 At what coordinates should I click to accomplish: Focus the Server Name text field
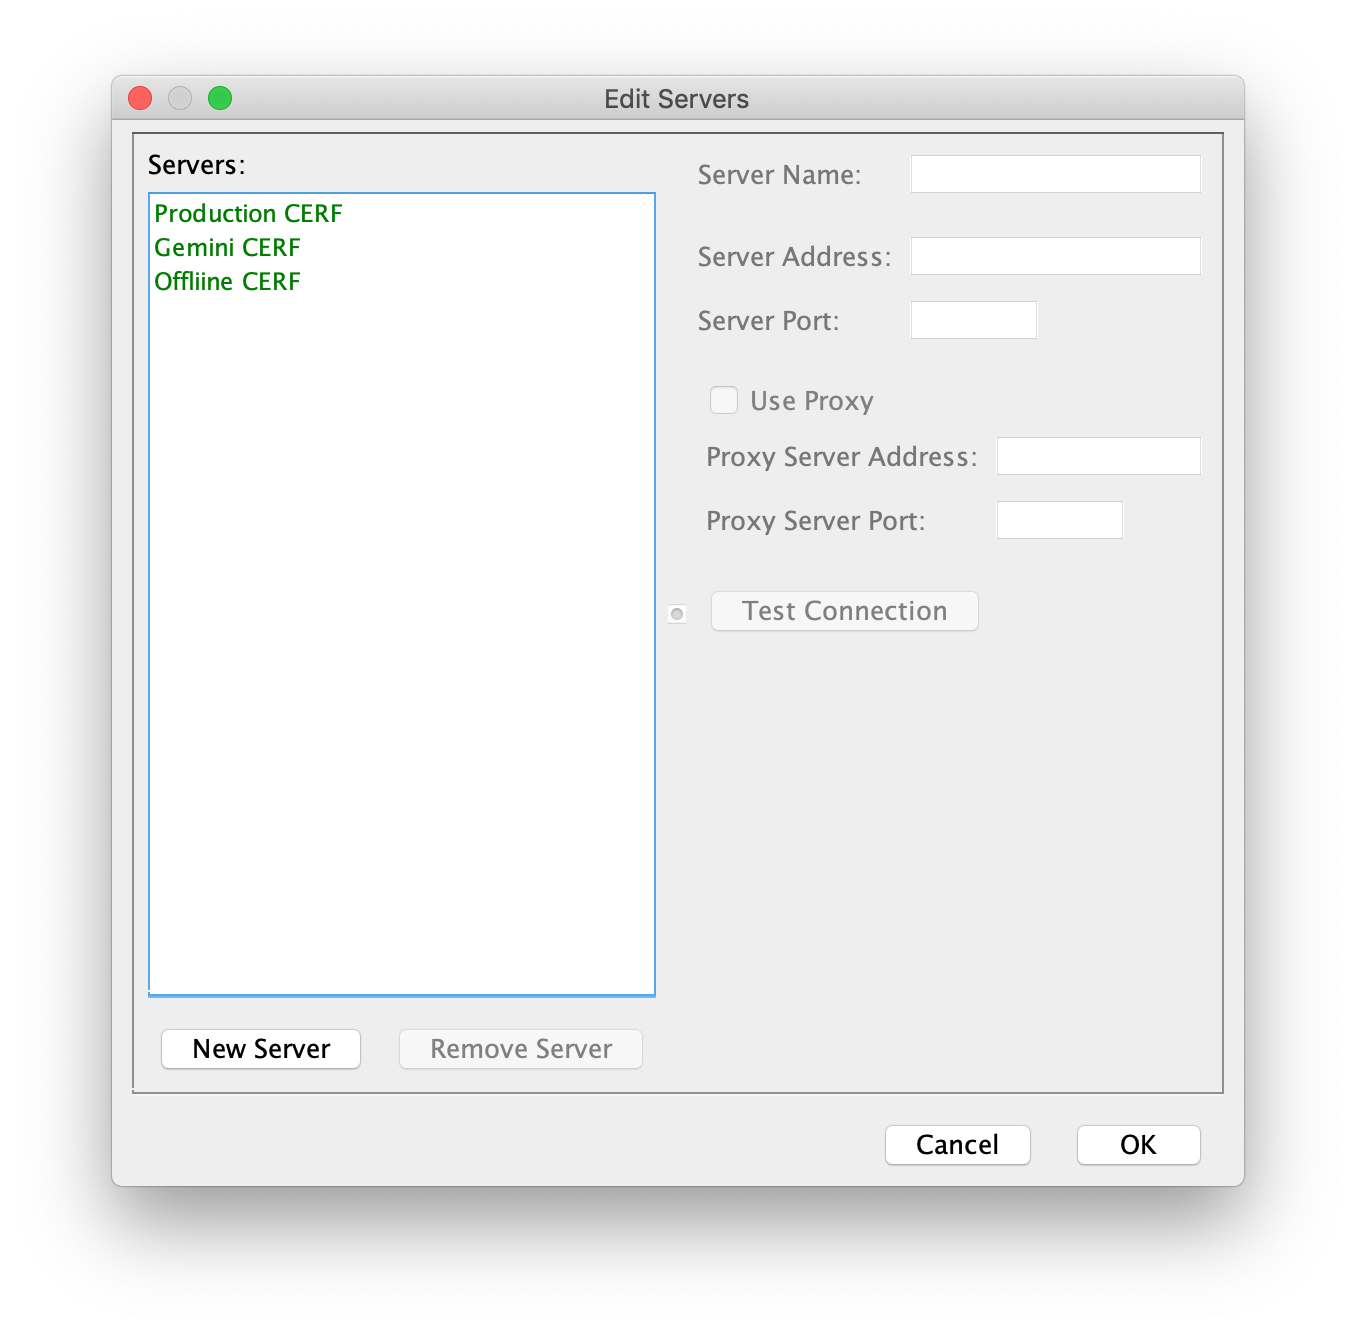(1055, 174)
